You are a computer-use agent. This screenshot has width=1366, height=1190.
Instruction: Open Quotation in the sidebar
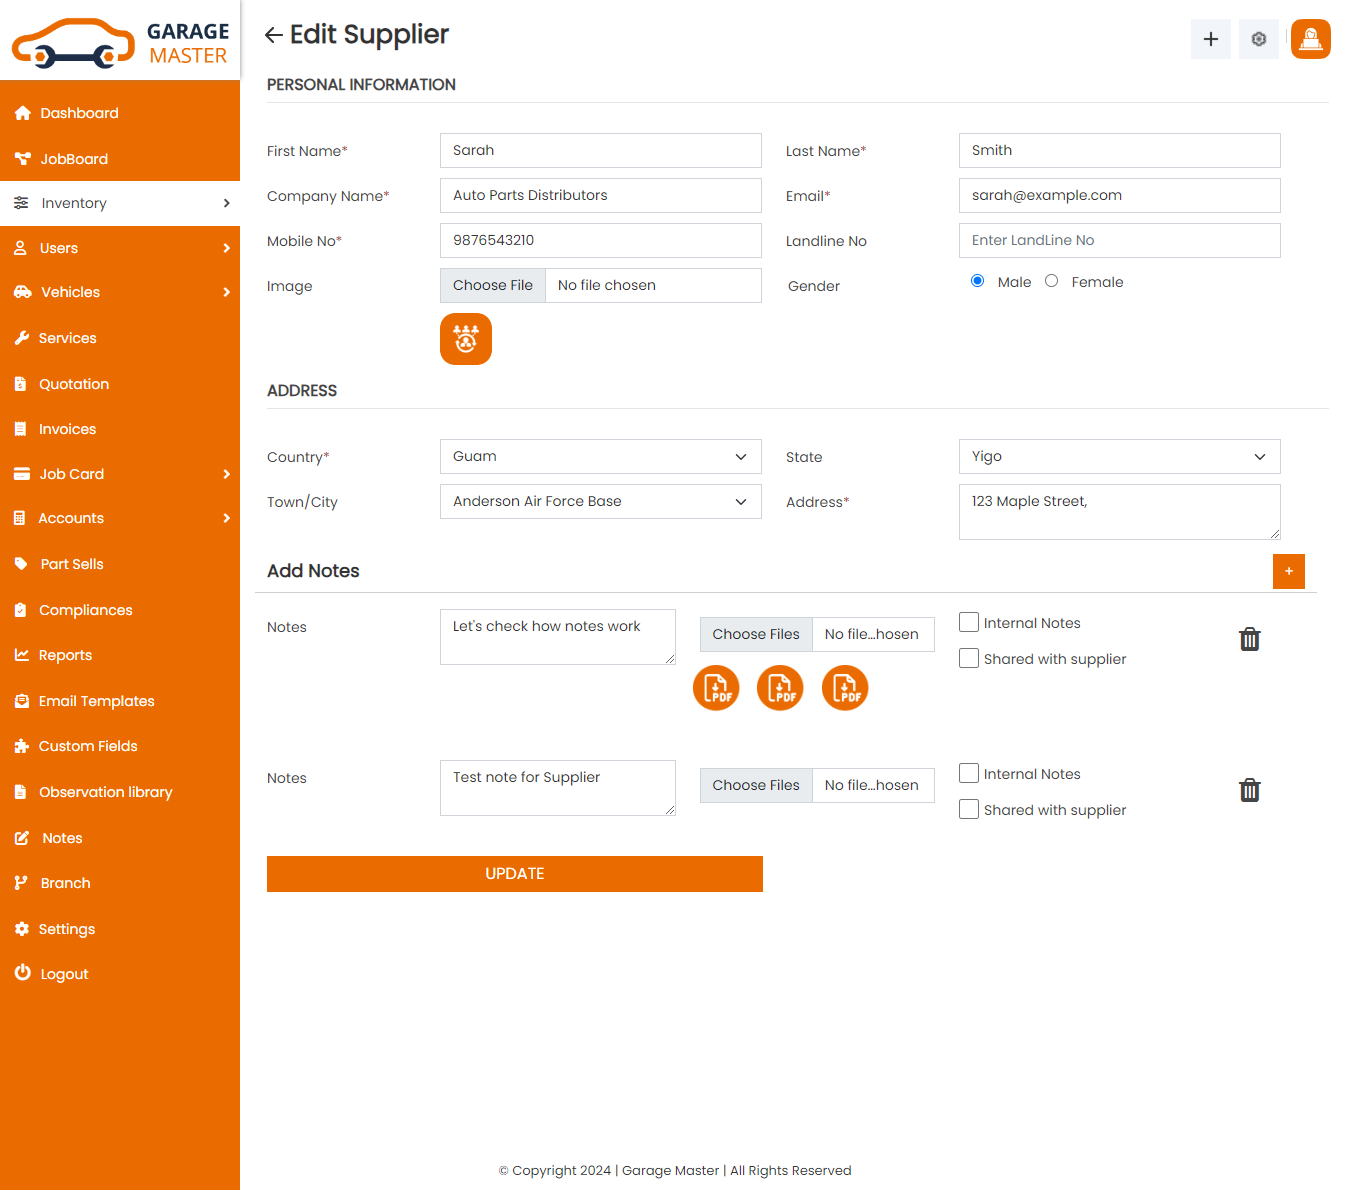74,384
